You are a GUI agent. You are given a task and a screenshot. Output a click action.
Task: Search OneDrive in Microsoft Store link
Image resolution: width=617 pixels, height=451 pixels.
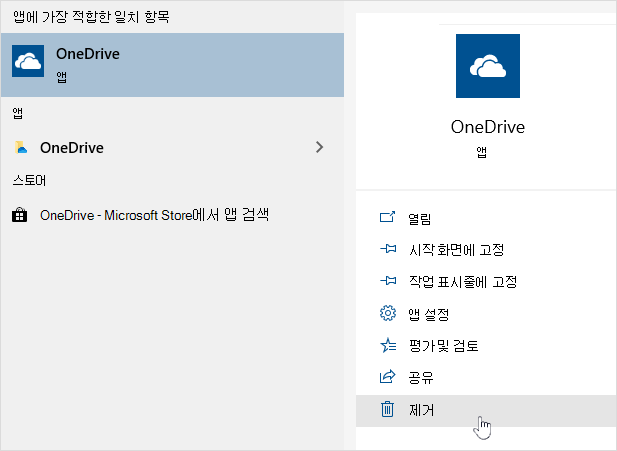[x=154, y=215]
